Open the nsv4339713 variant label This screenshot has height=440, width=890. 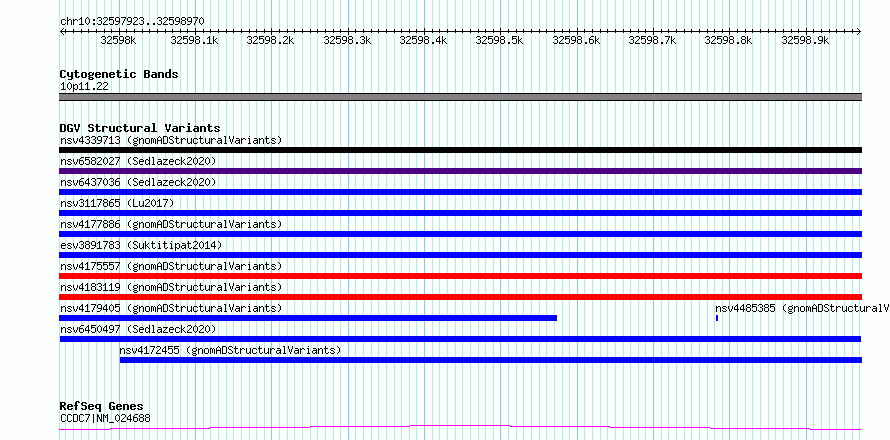[171, 140]
